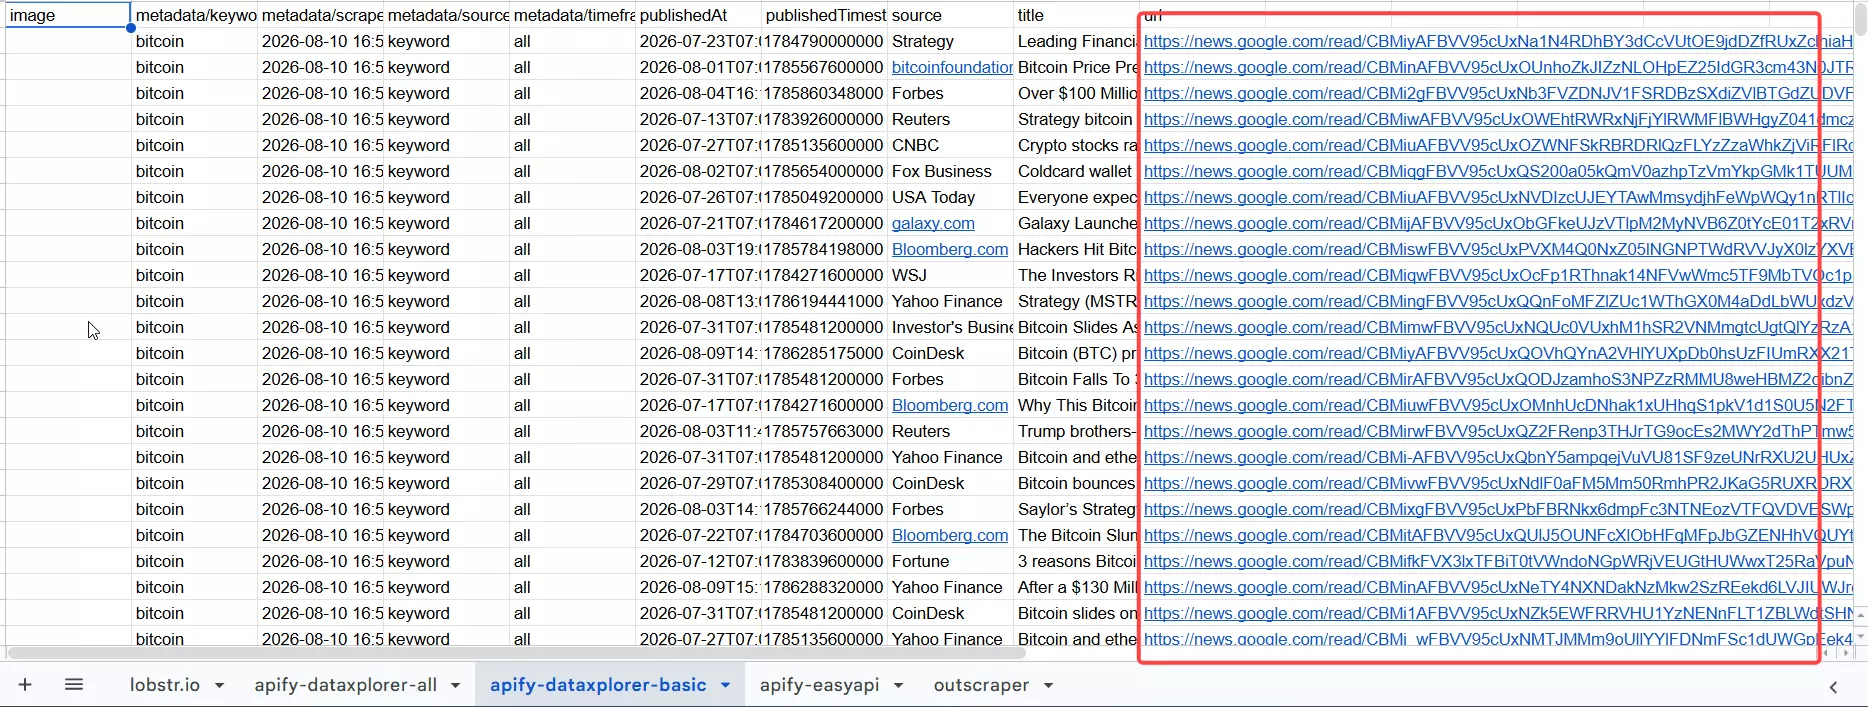Select the 1786194441000 timestamp cell
Image resolution: width=1868 pixels, height=707 pixels.
click(825, 301)
